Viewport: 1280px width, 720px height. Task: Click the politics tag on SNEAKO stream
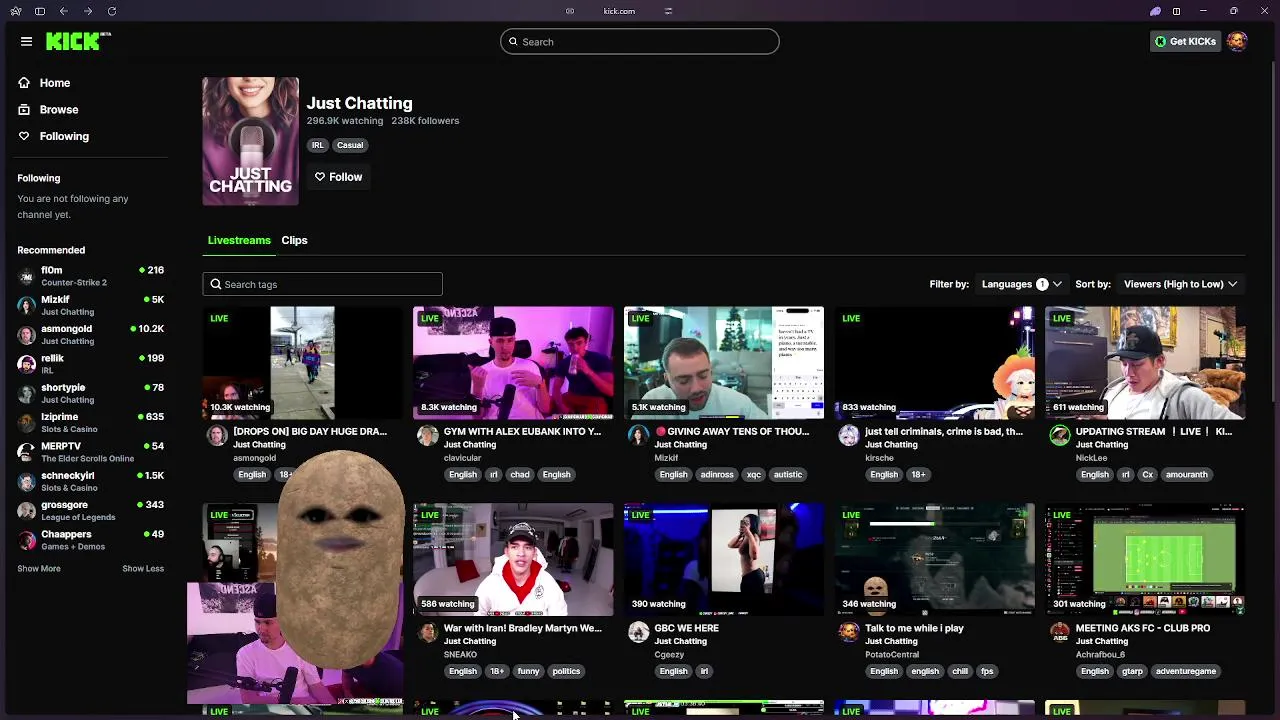click(566, 671)
